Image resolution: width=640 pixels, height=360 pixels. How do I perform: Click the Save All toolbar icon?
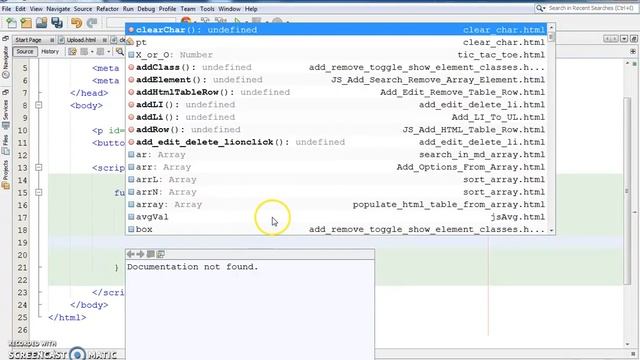coord(57,23)
